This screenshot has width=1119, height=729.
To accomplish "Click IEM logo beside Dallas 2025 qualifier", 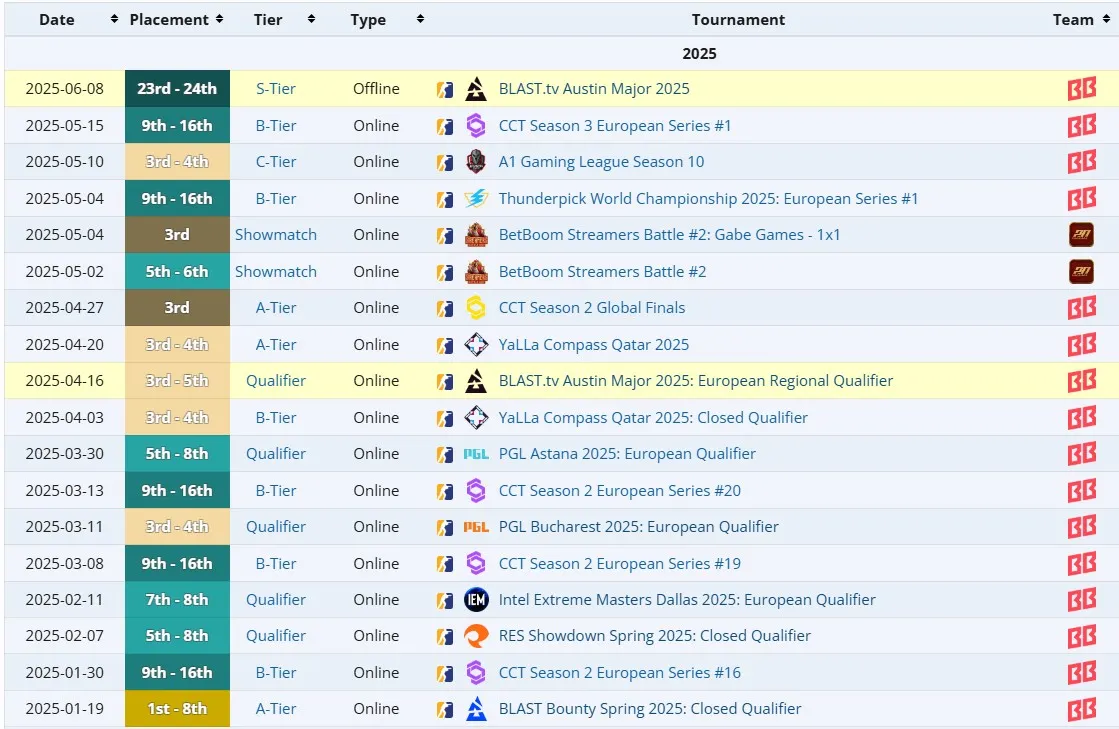I will click(476, 600).
